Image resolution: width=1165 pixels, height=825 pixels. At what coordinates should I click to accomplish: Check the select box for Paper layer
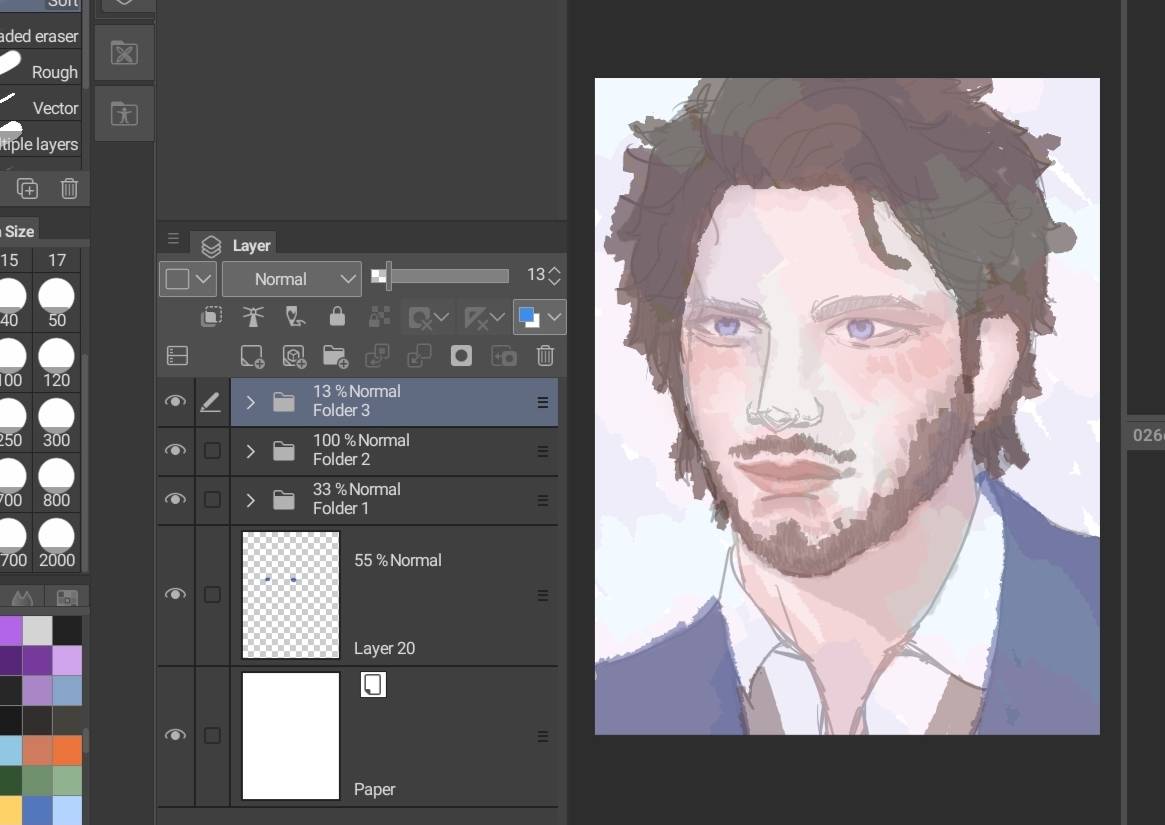[x=212, y=735]
